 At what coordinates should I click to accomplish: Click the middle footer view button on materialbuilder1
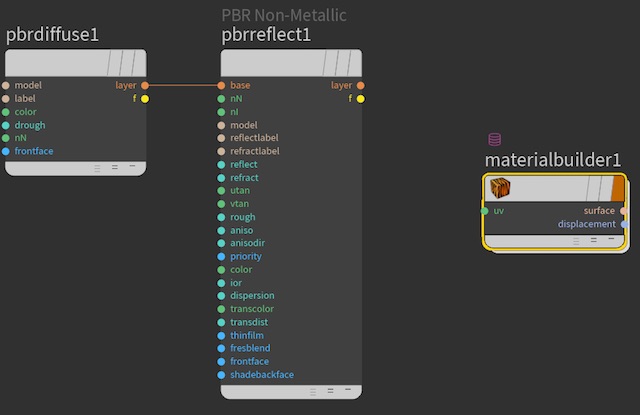[x=592, y=240]
